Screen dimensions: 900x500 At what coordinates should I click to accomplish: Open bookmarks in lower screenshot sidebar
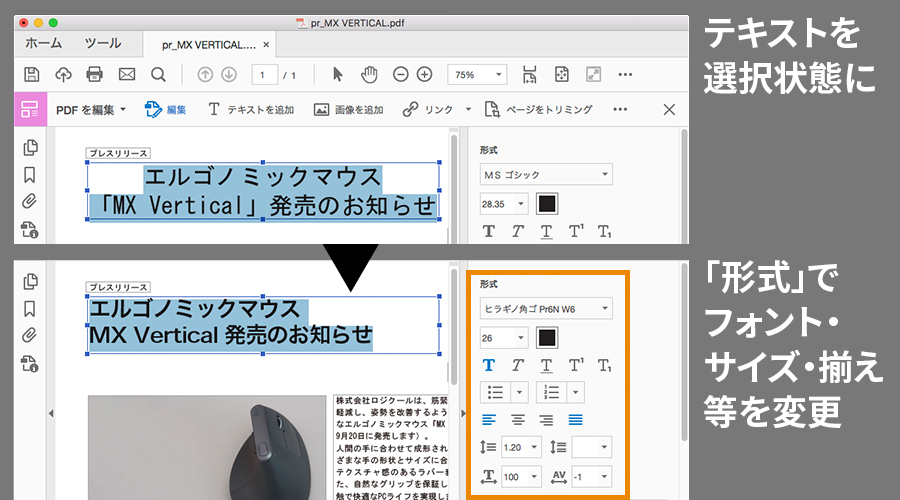pyautogui.click(x=30, y=308)
